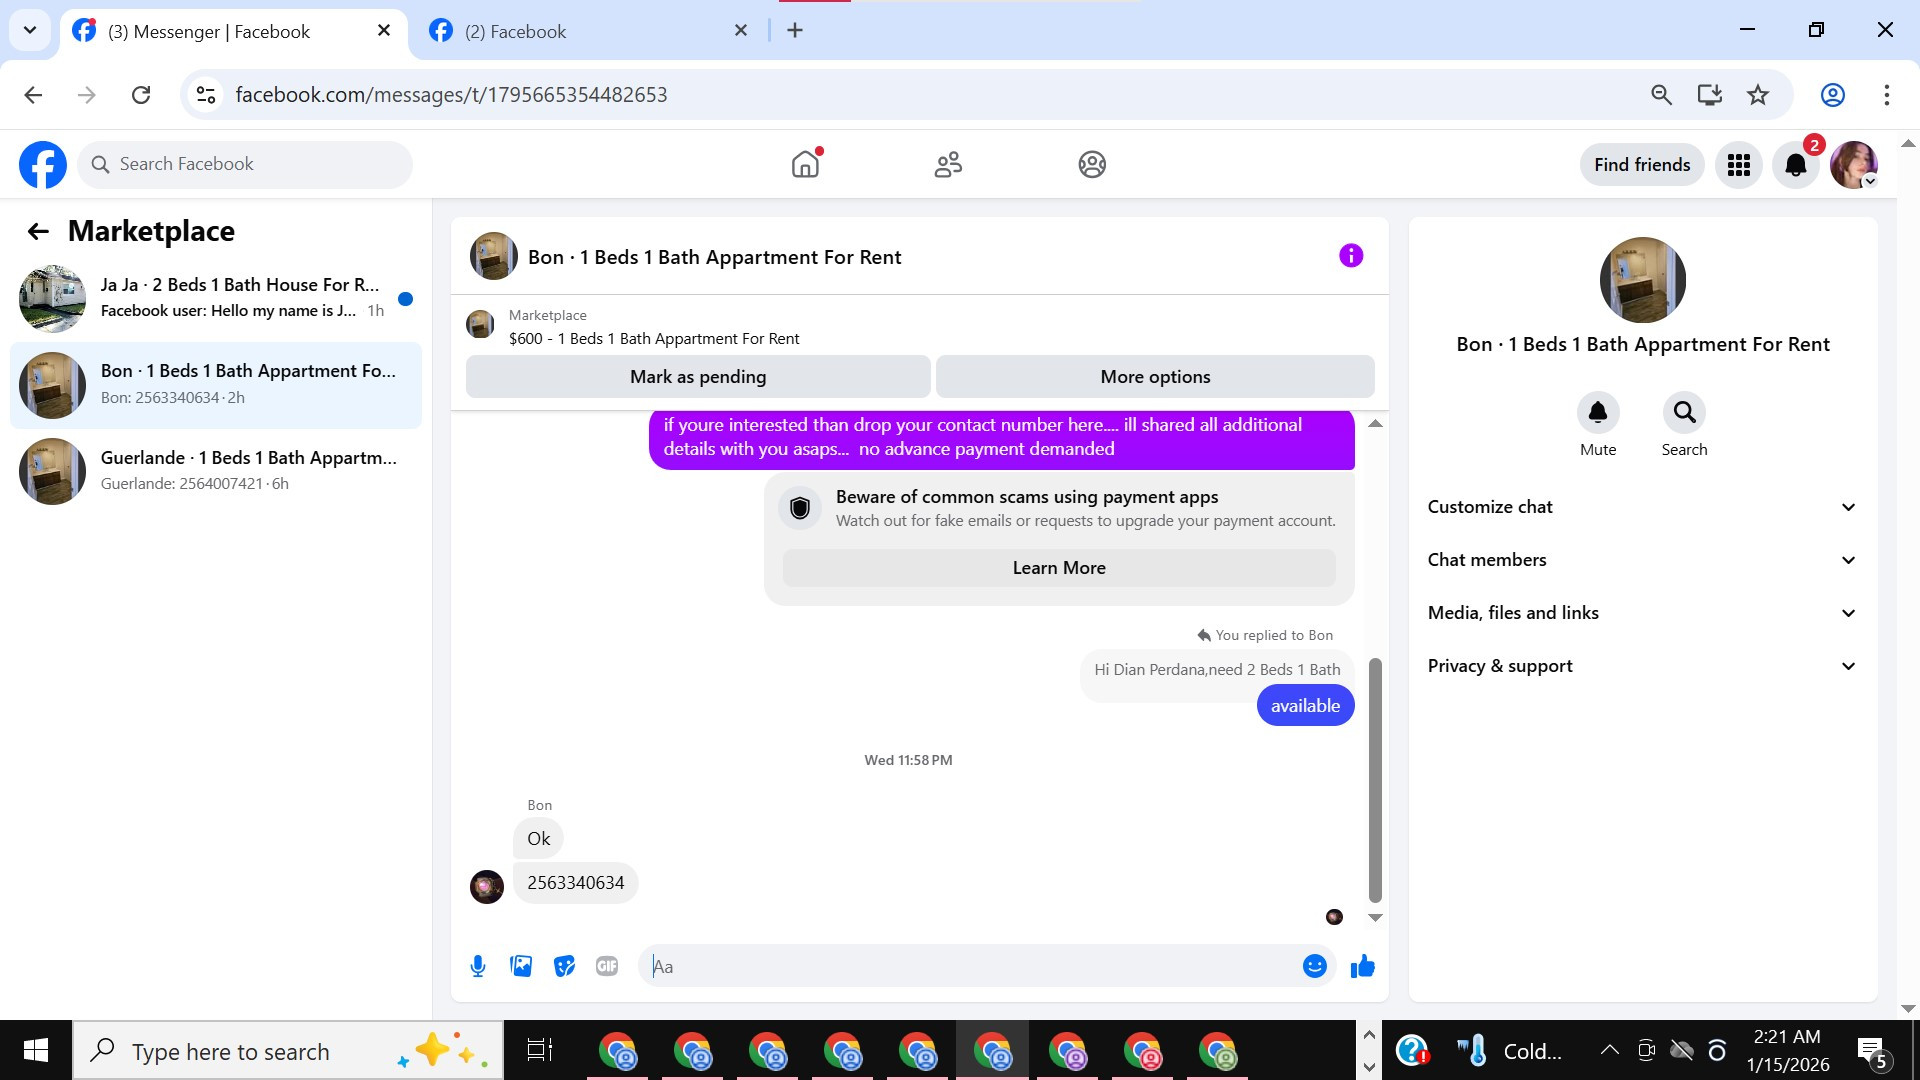Open the emoji picker smiley
This screenshot has height=1080, width=1920.
[1314, 966]
